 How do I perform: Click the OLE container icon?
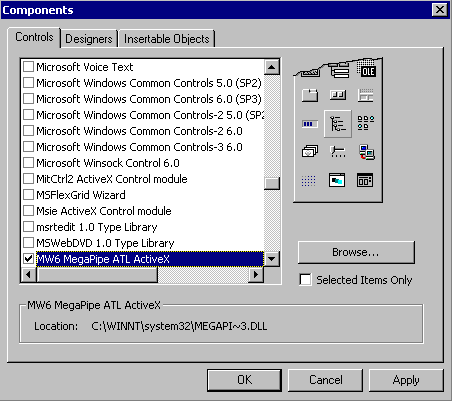[366, 69]
